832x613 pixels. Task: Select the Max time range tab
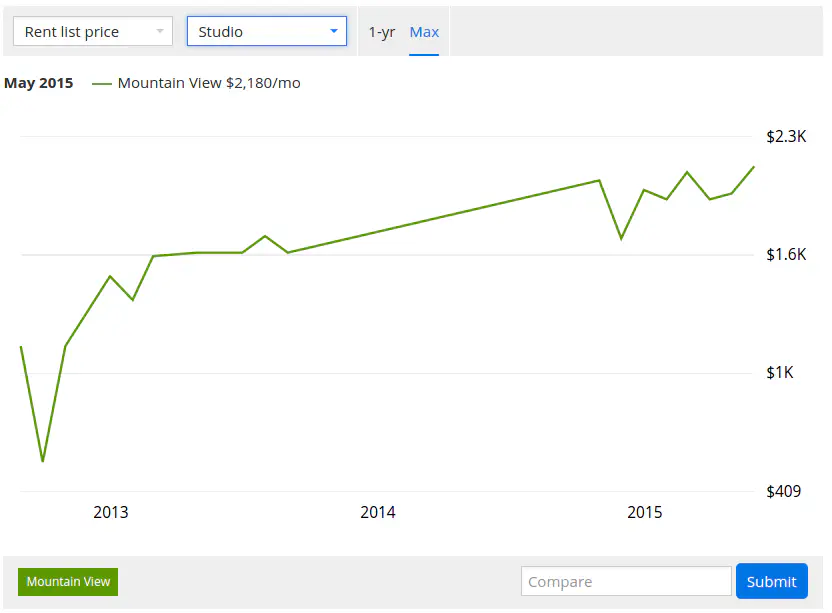pyautogui.click(x=424, y=32)
